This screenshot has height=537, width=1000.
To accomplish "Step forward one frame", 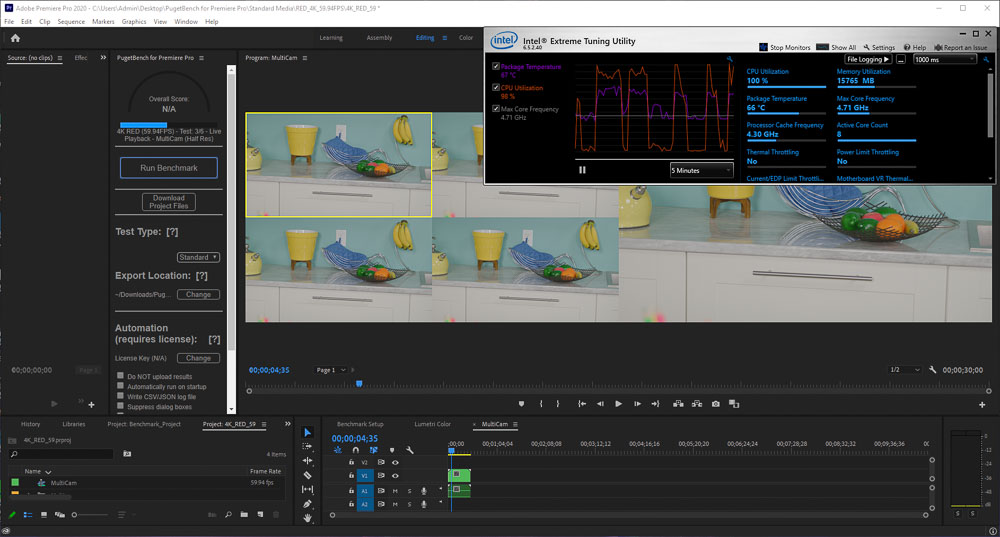I will coord(637,404).
